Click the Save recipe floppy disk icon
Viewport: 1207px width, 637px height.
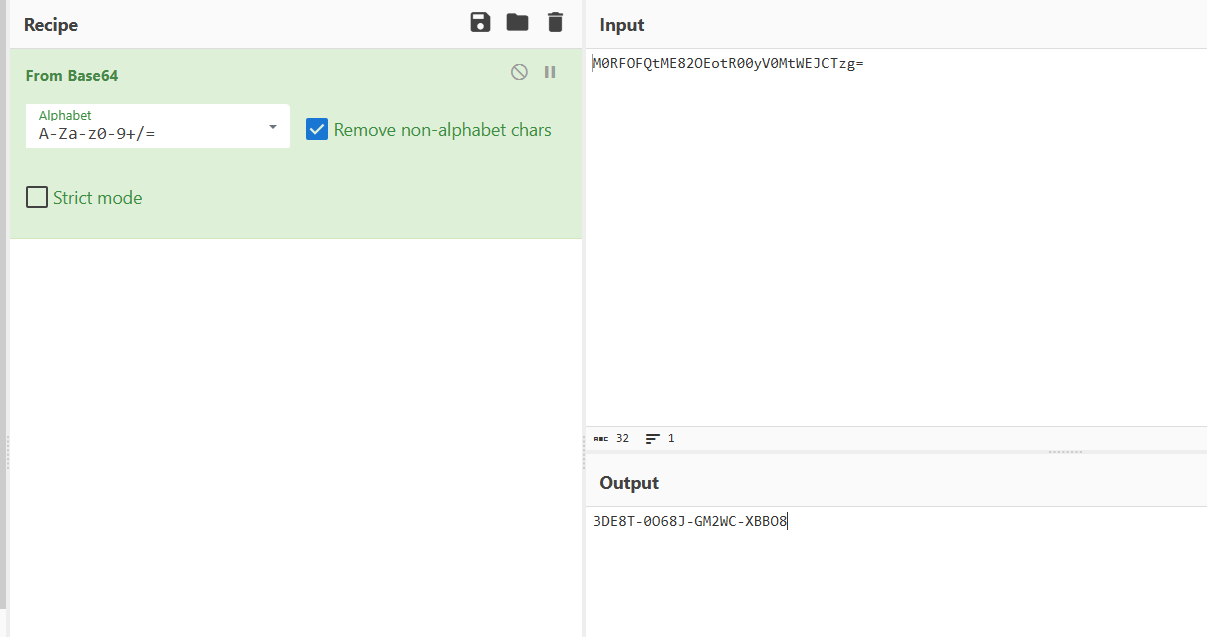[x=480, y=23]
